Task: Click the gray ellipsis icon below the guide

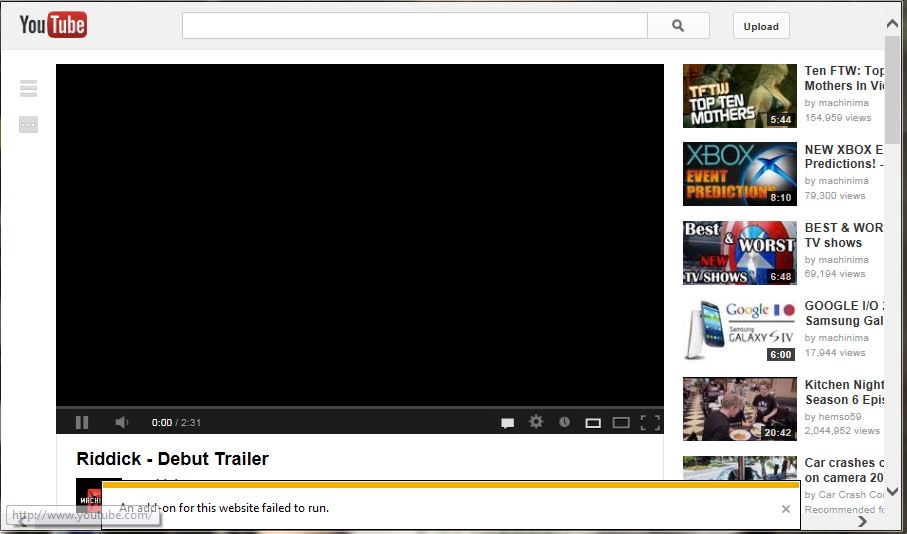Action: [28, 124]
